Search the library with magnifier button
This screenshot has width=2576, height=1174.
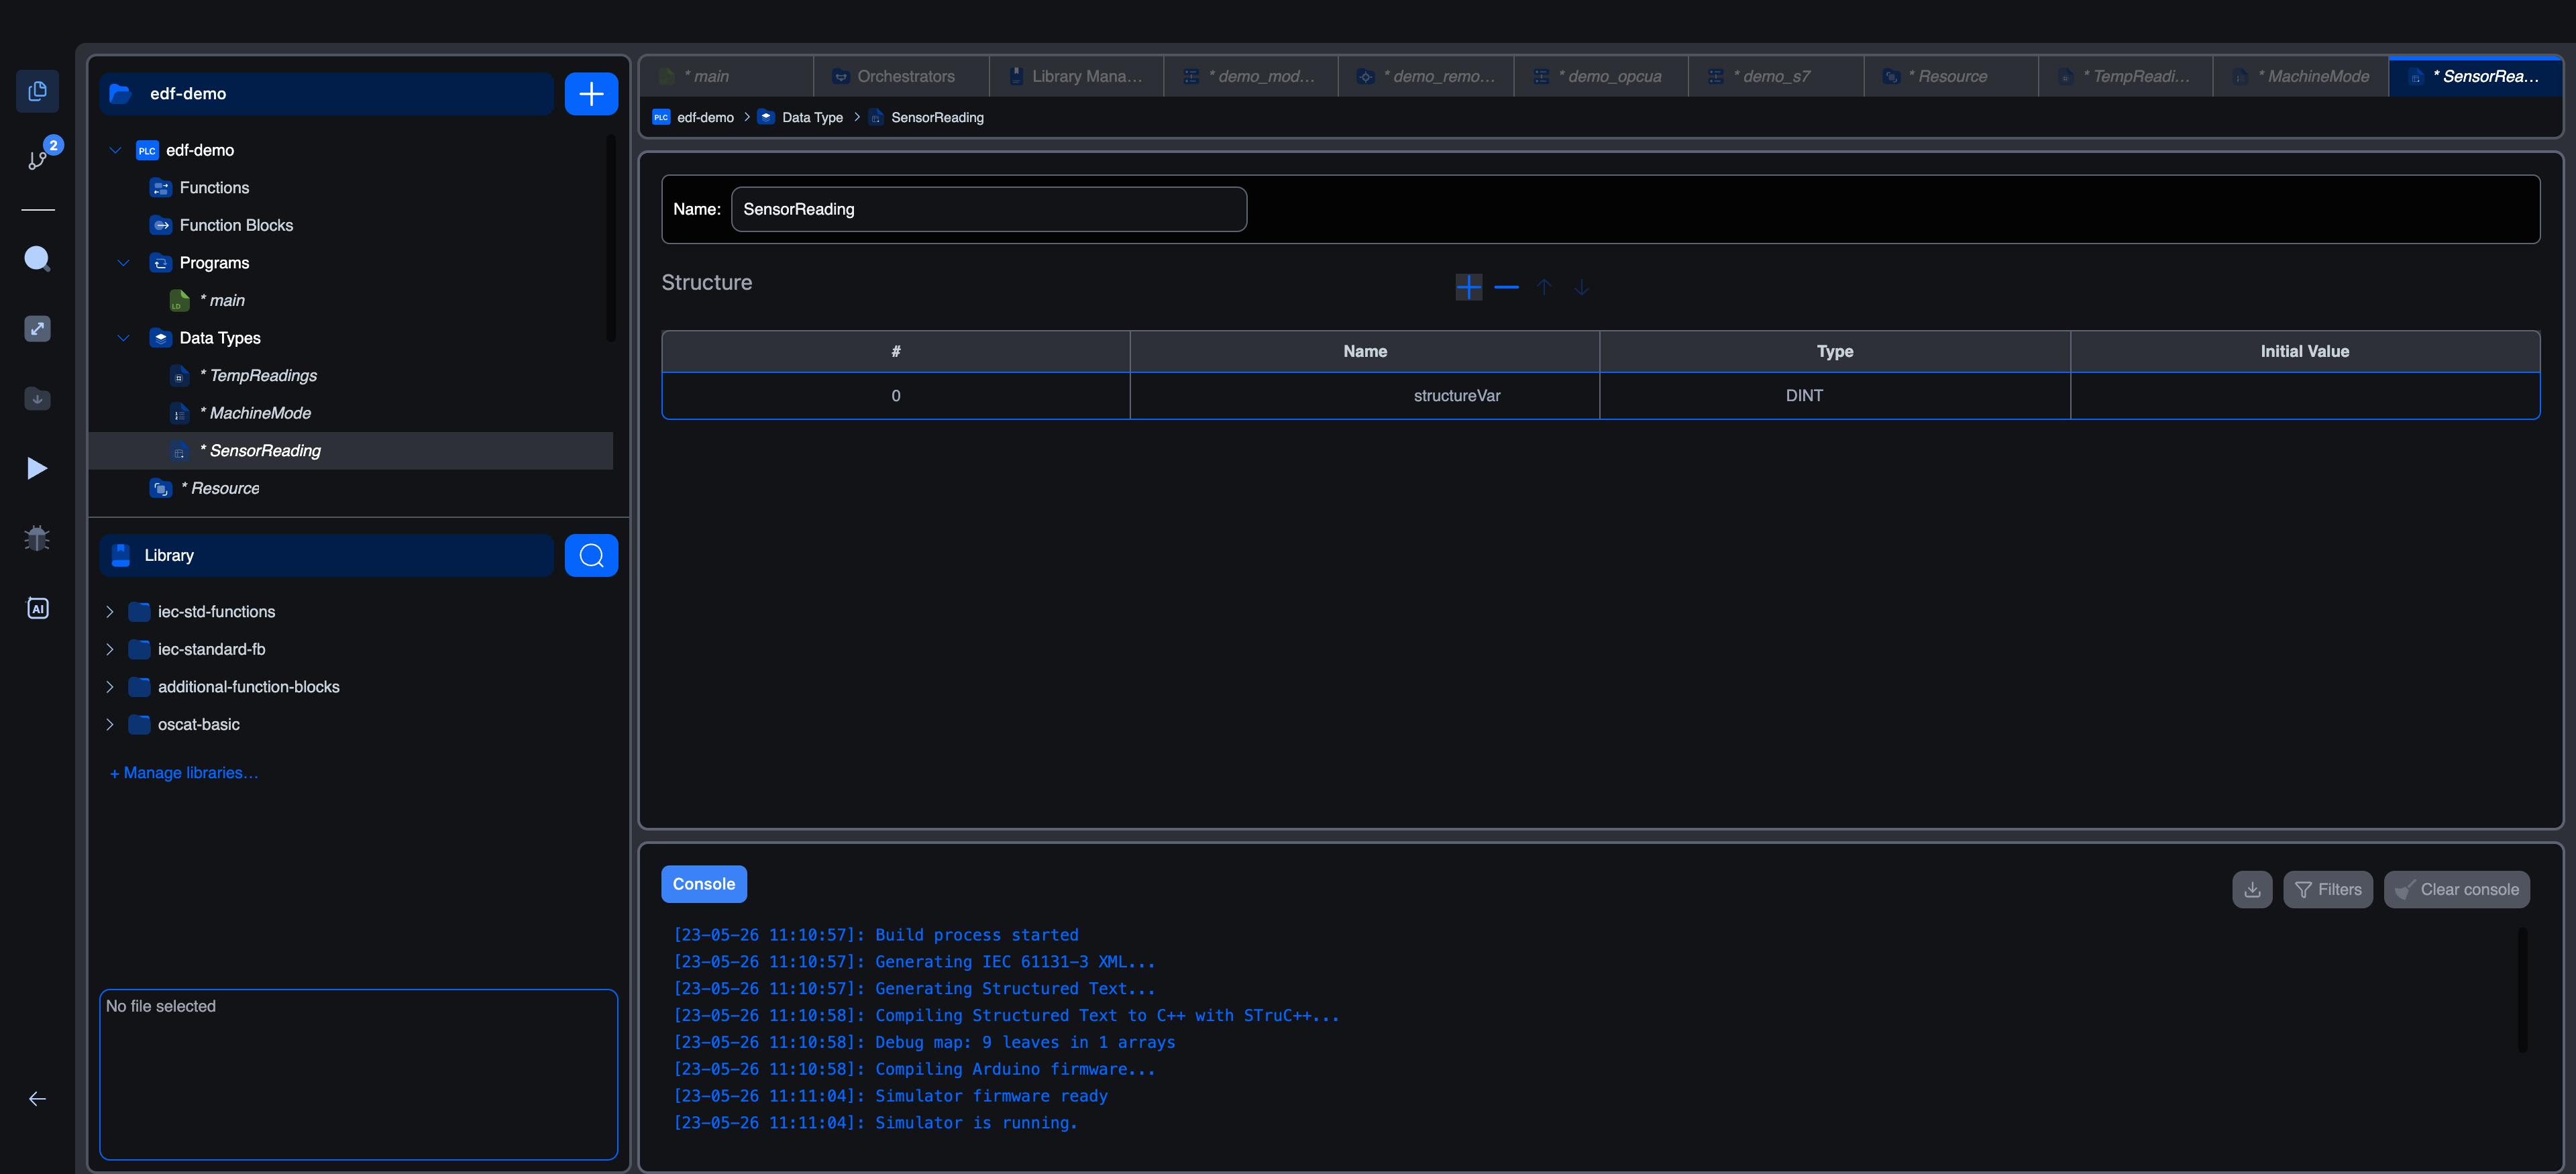(x=591, y=555)
